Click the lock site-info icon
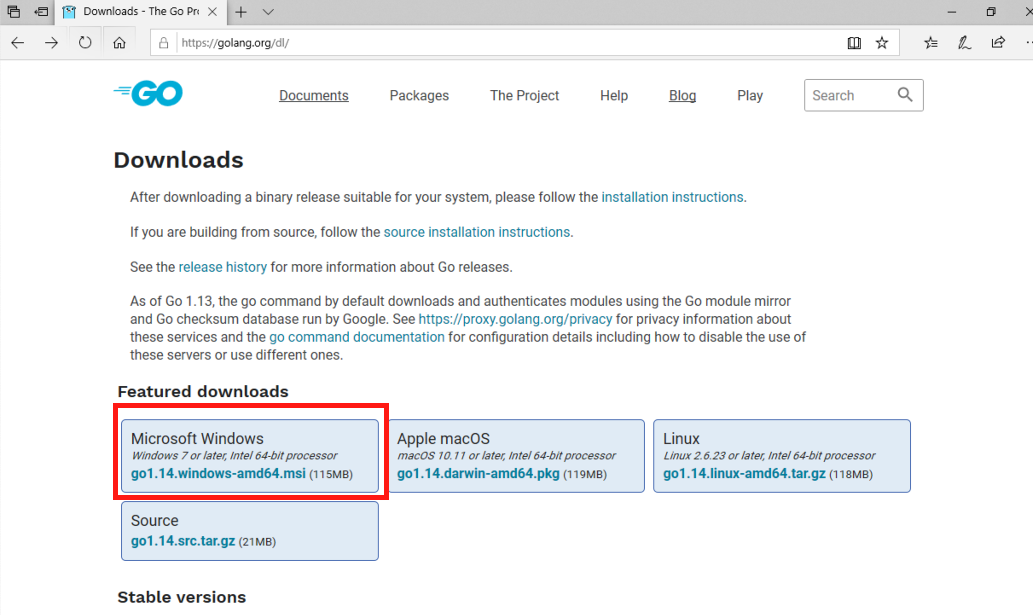The width and height of the screenshot is (1033, 615). click(x=163, y=43)
